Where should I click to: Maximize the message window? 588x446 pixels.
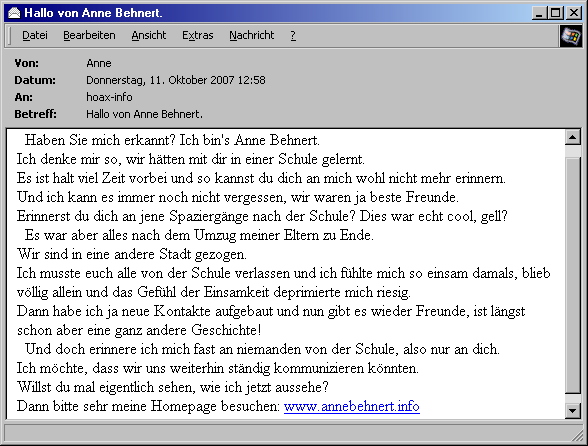tap(555, 13)
